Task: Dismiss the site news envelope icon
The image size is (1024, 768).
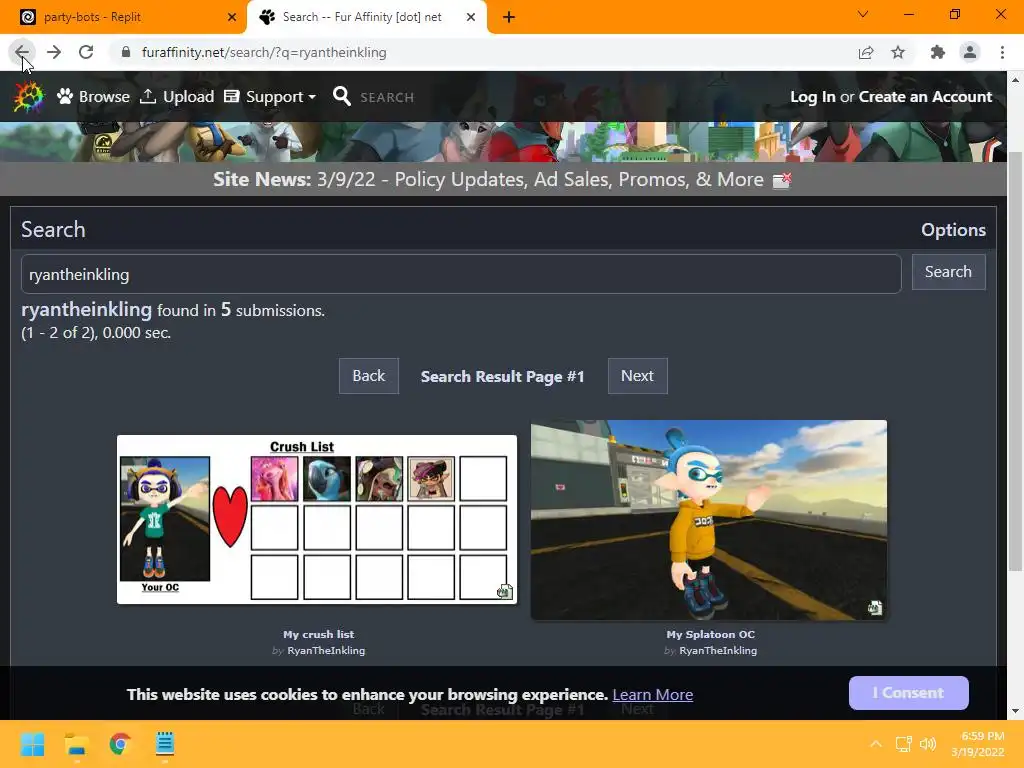Action: click(782, 180)
